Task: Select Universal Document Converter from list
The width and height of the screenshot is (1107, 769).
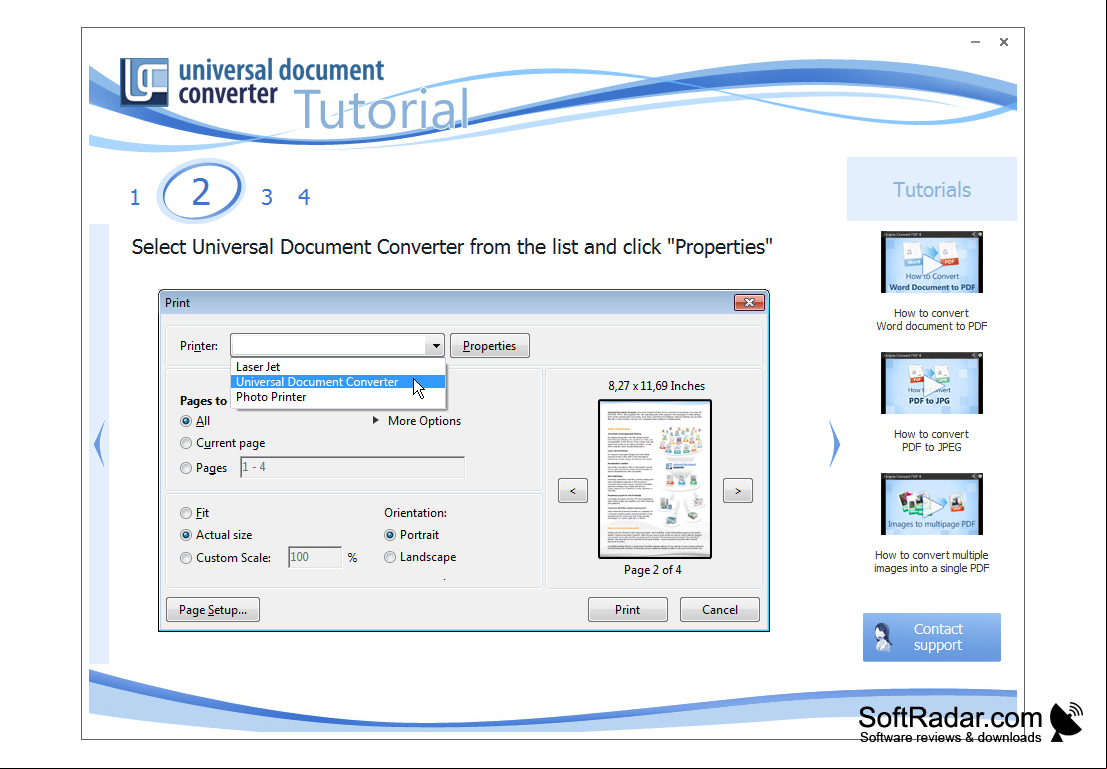Action: click(338, 382)
